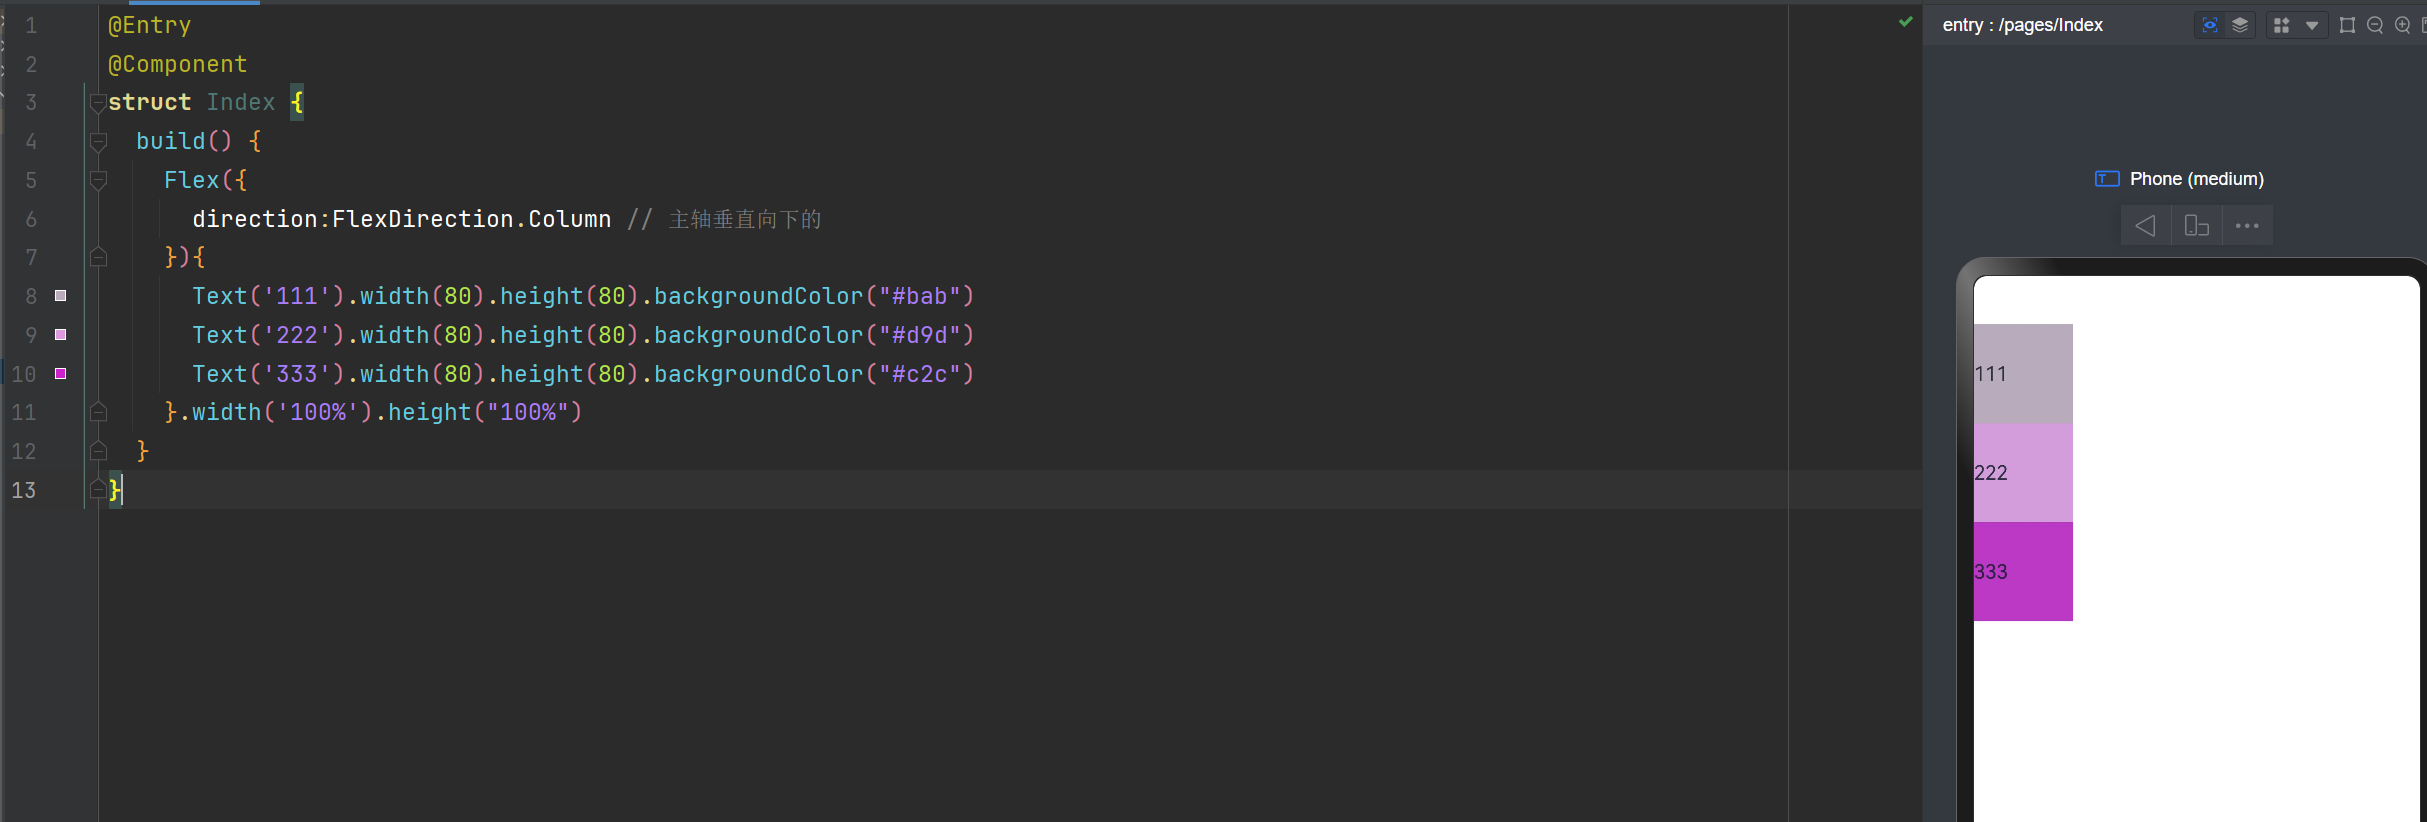
Task: Click the rotate device icon above the phone
Action: coord(2196,226)
